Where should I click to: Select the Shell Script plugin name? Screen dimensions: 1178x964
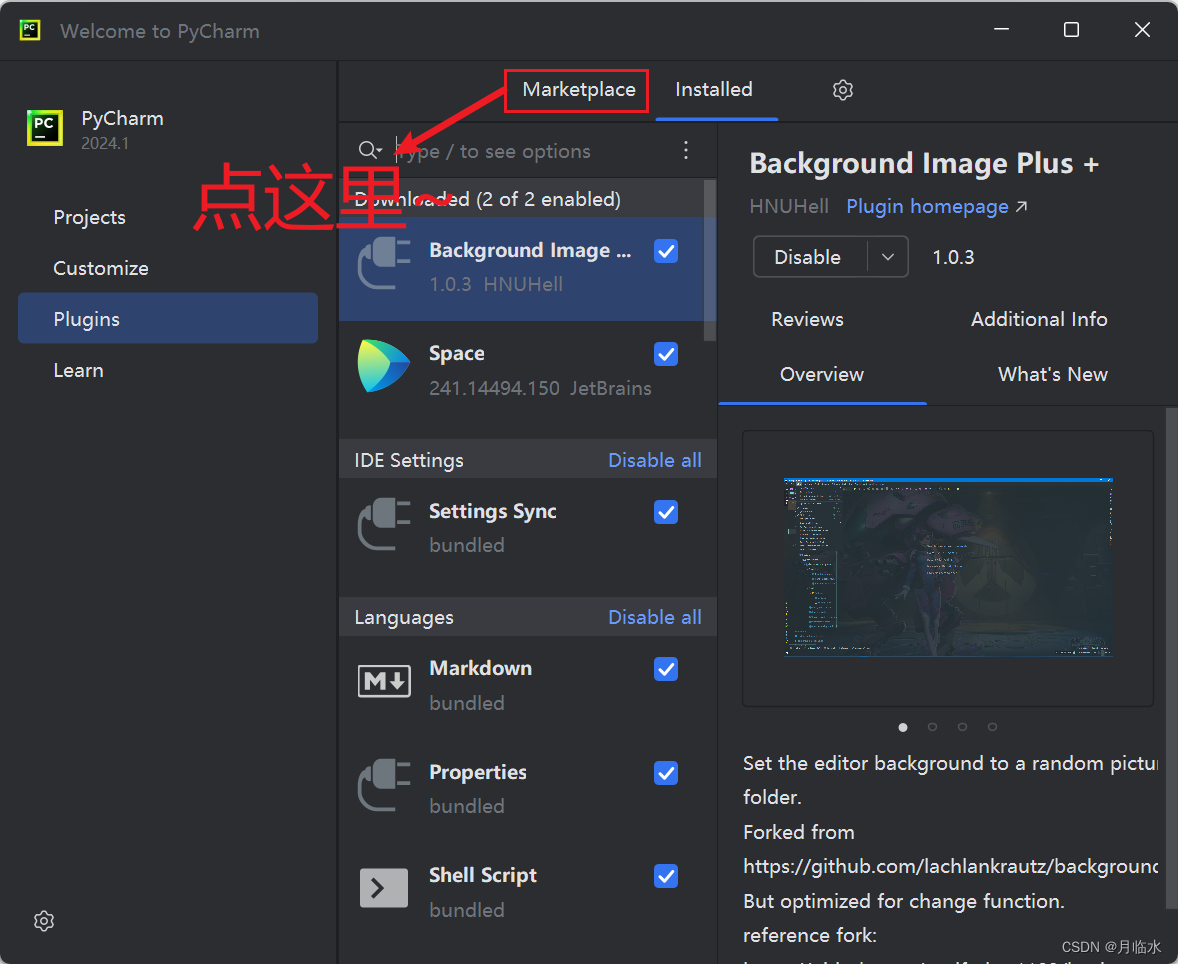pos(483,875)
